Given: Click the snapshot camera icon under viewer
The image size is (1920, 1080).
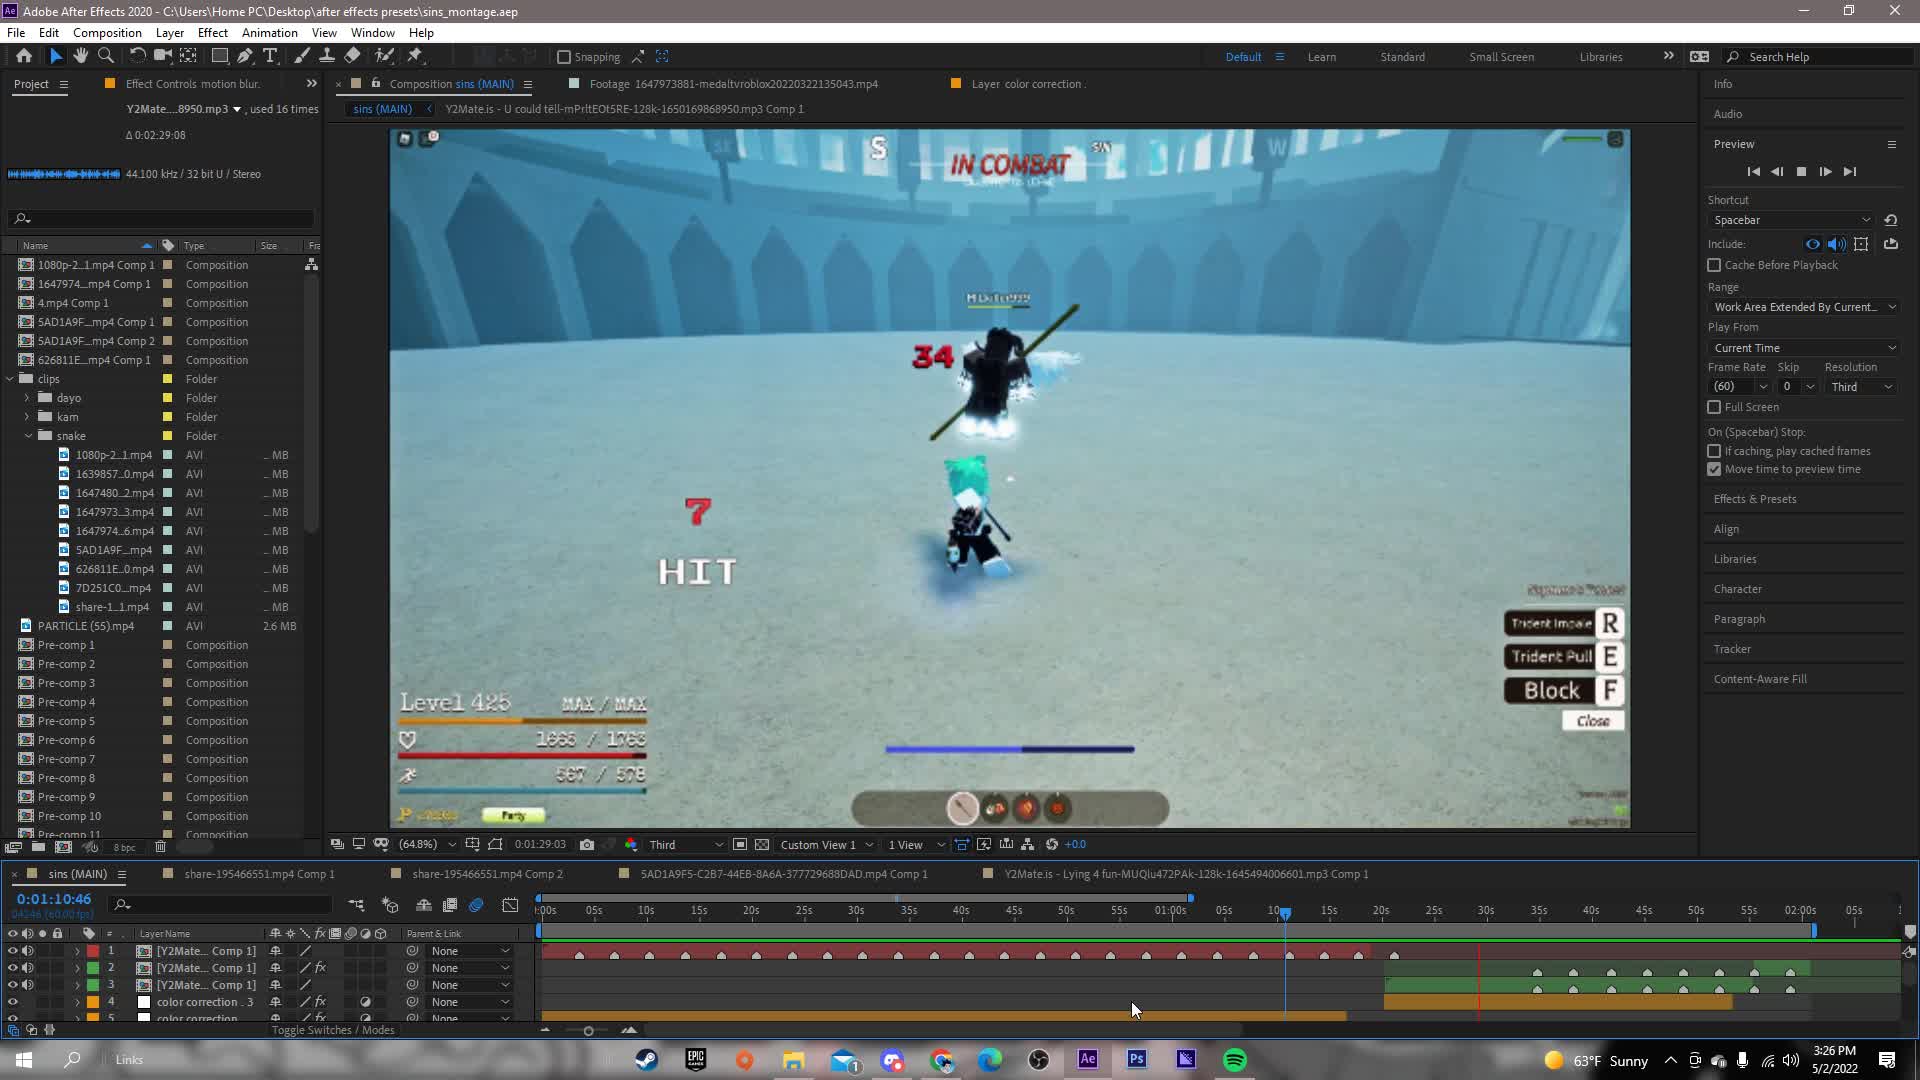Looking at the screenshot, I should coord(587,845).
